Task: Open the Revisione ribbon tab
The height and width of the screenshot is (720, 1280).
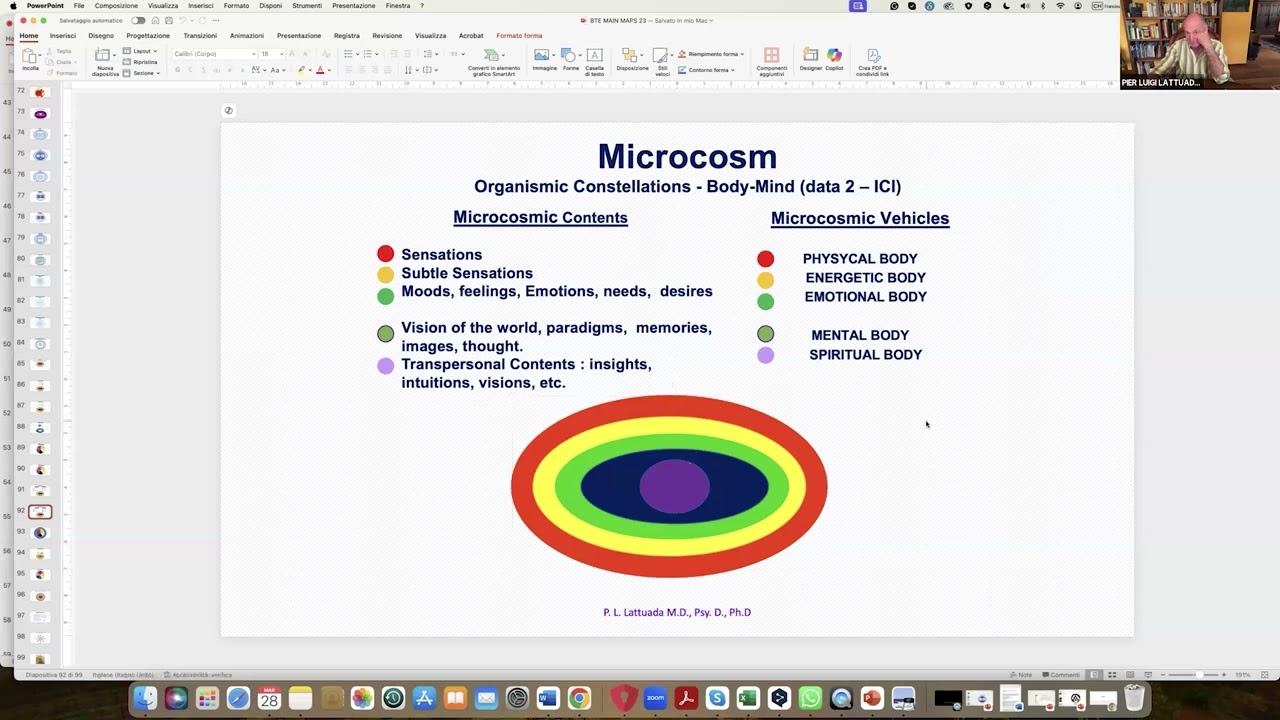Action: pyautogui.click(x=387, y=35)
